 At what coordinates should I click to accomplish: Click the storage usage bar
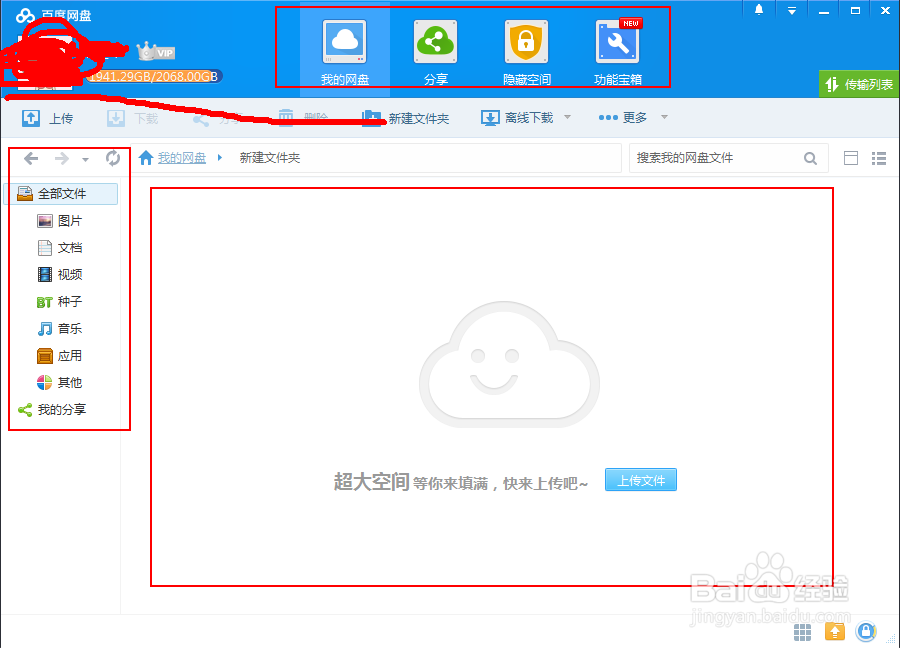click(x=154, y=76)
